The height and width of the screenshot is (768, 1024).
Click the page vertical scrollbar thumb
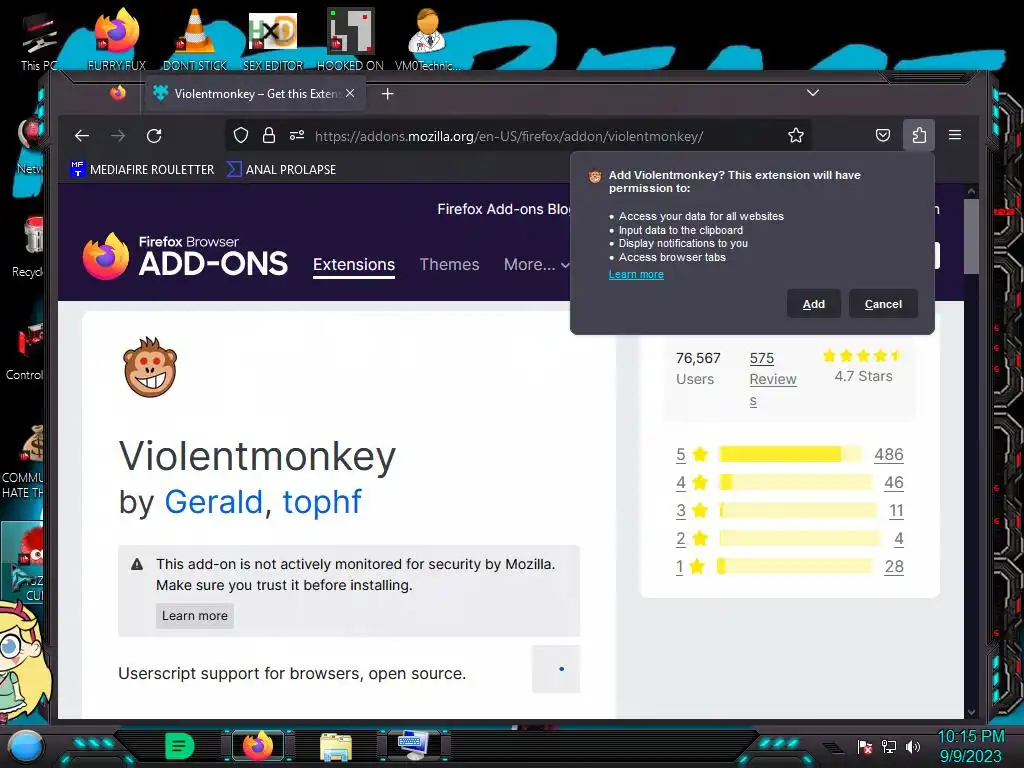pos(971,236)
